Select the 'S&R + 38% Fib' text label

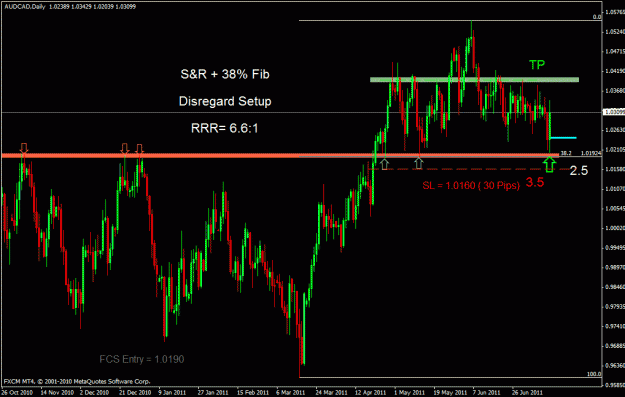(225, 74)
